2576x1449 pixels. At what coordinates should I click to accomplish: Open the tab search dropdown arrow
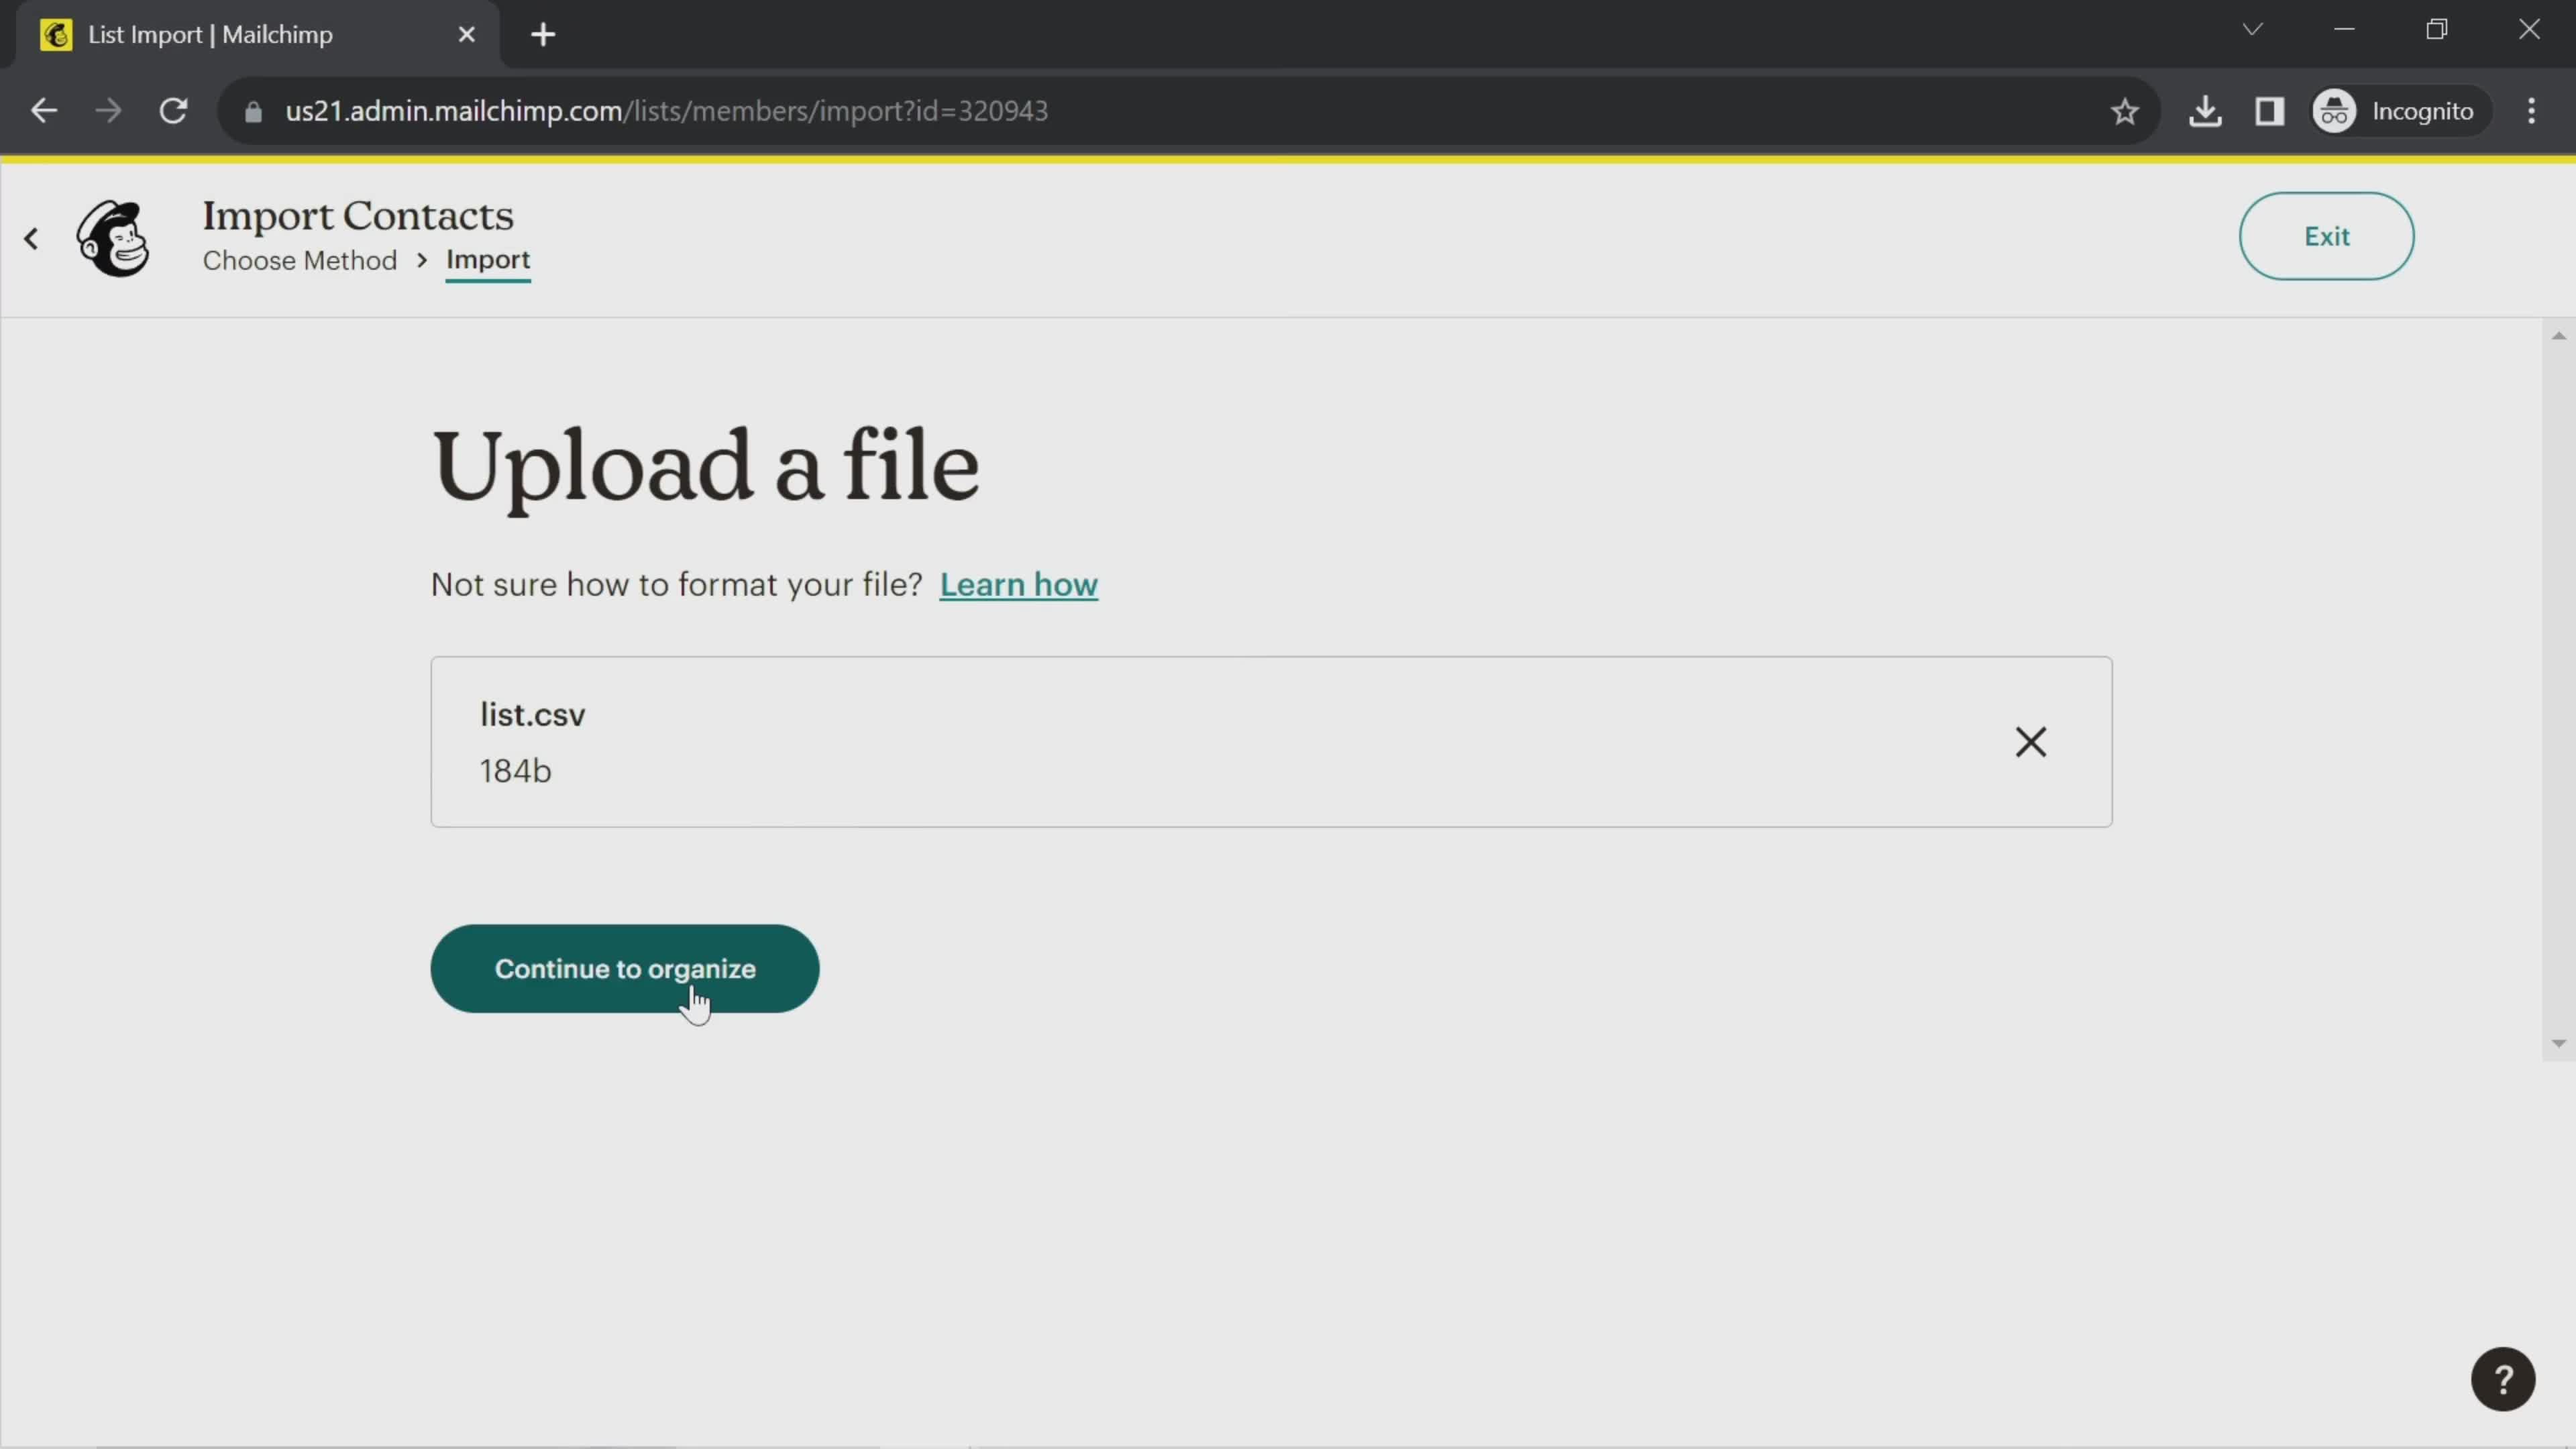tap(2252, 30)
